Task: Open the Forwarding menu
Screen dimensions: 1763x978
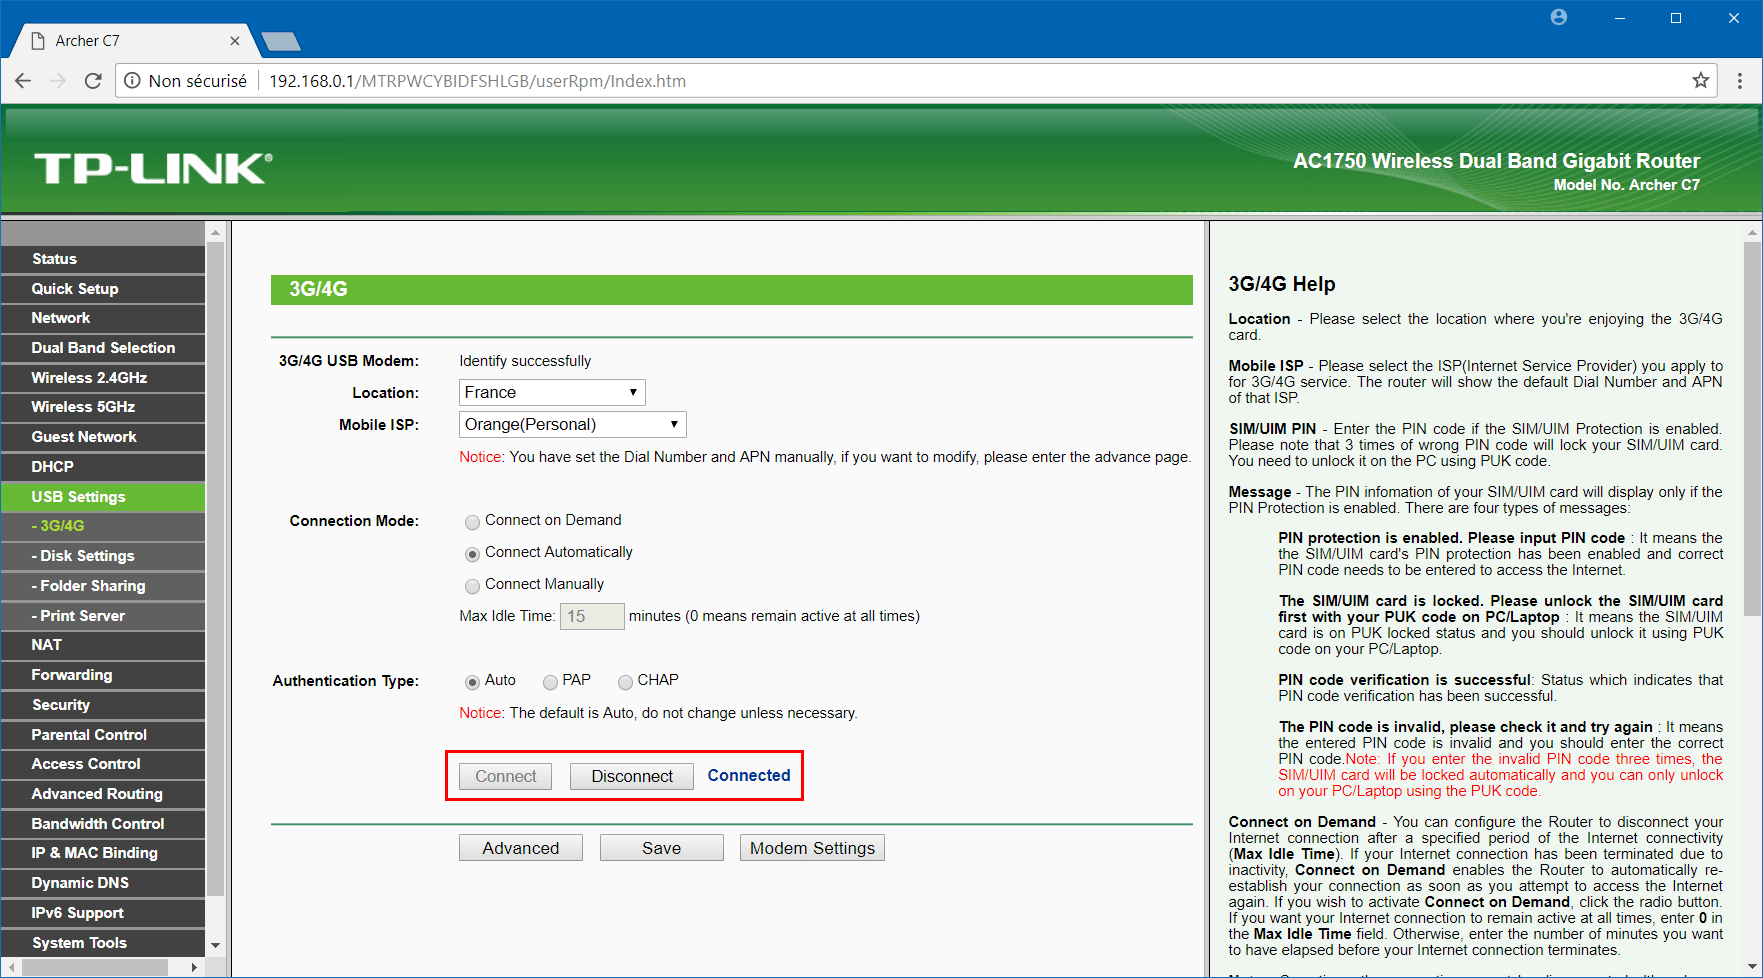Action: [x=103, y=675]
